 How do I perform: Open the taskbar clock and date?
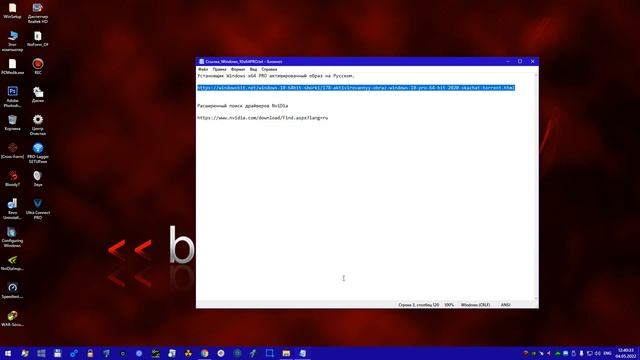click(626, 353)
